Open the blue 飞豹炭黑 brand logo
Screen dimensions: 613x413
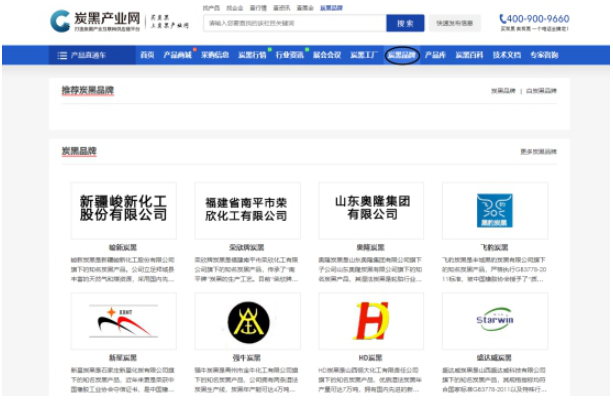[495, 210]
